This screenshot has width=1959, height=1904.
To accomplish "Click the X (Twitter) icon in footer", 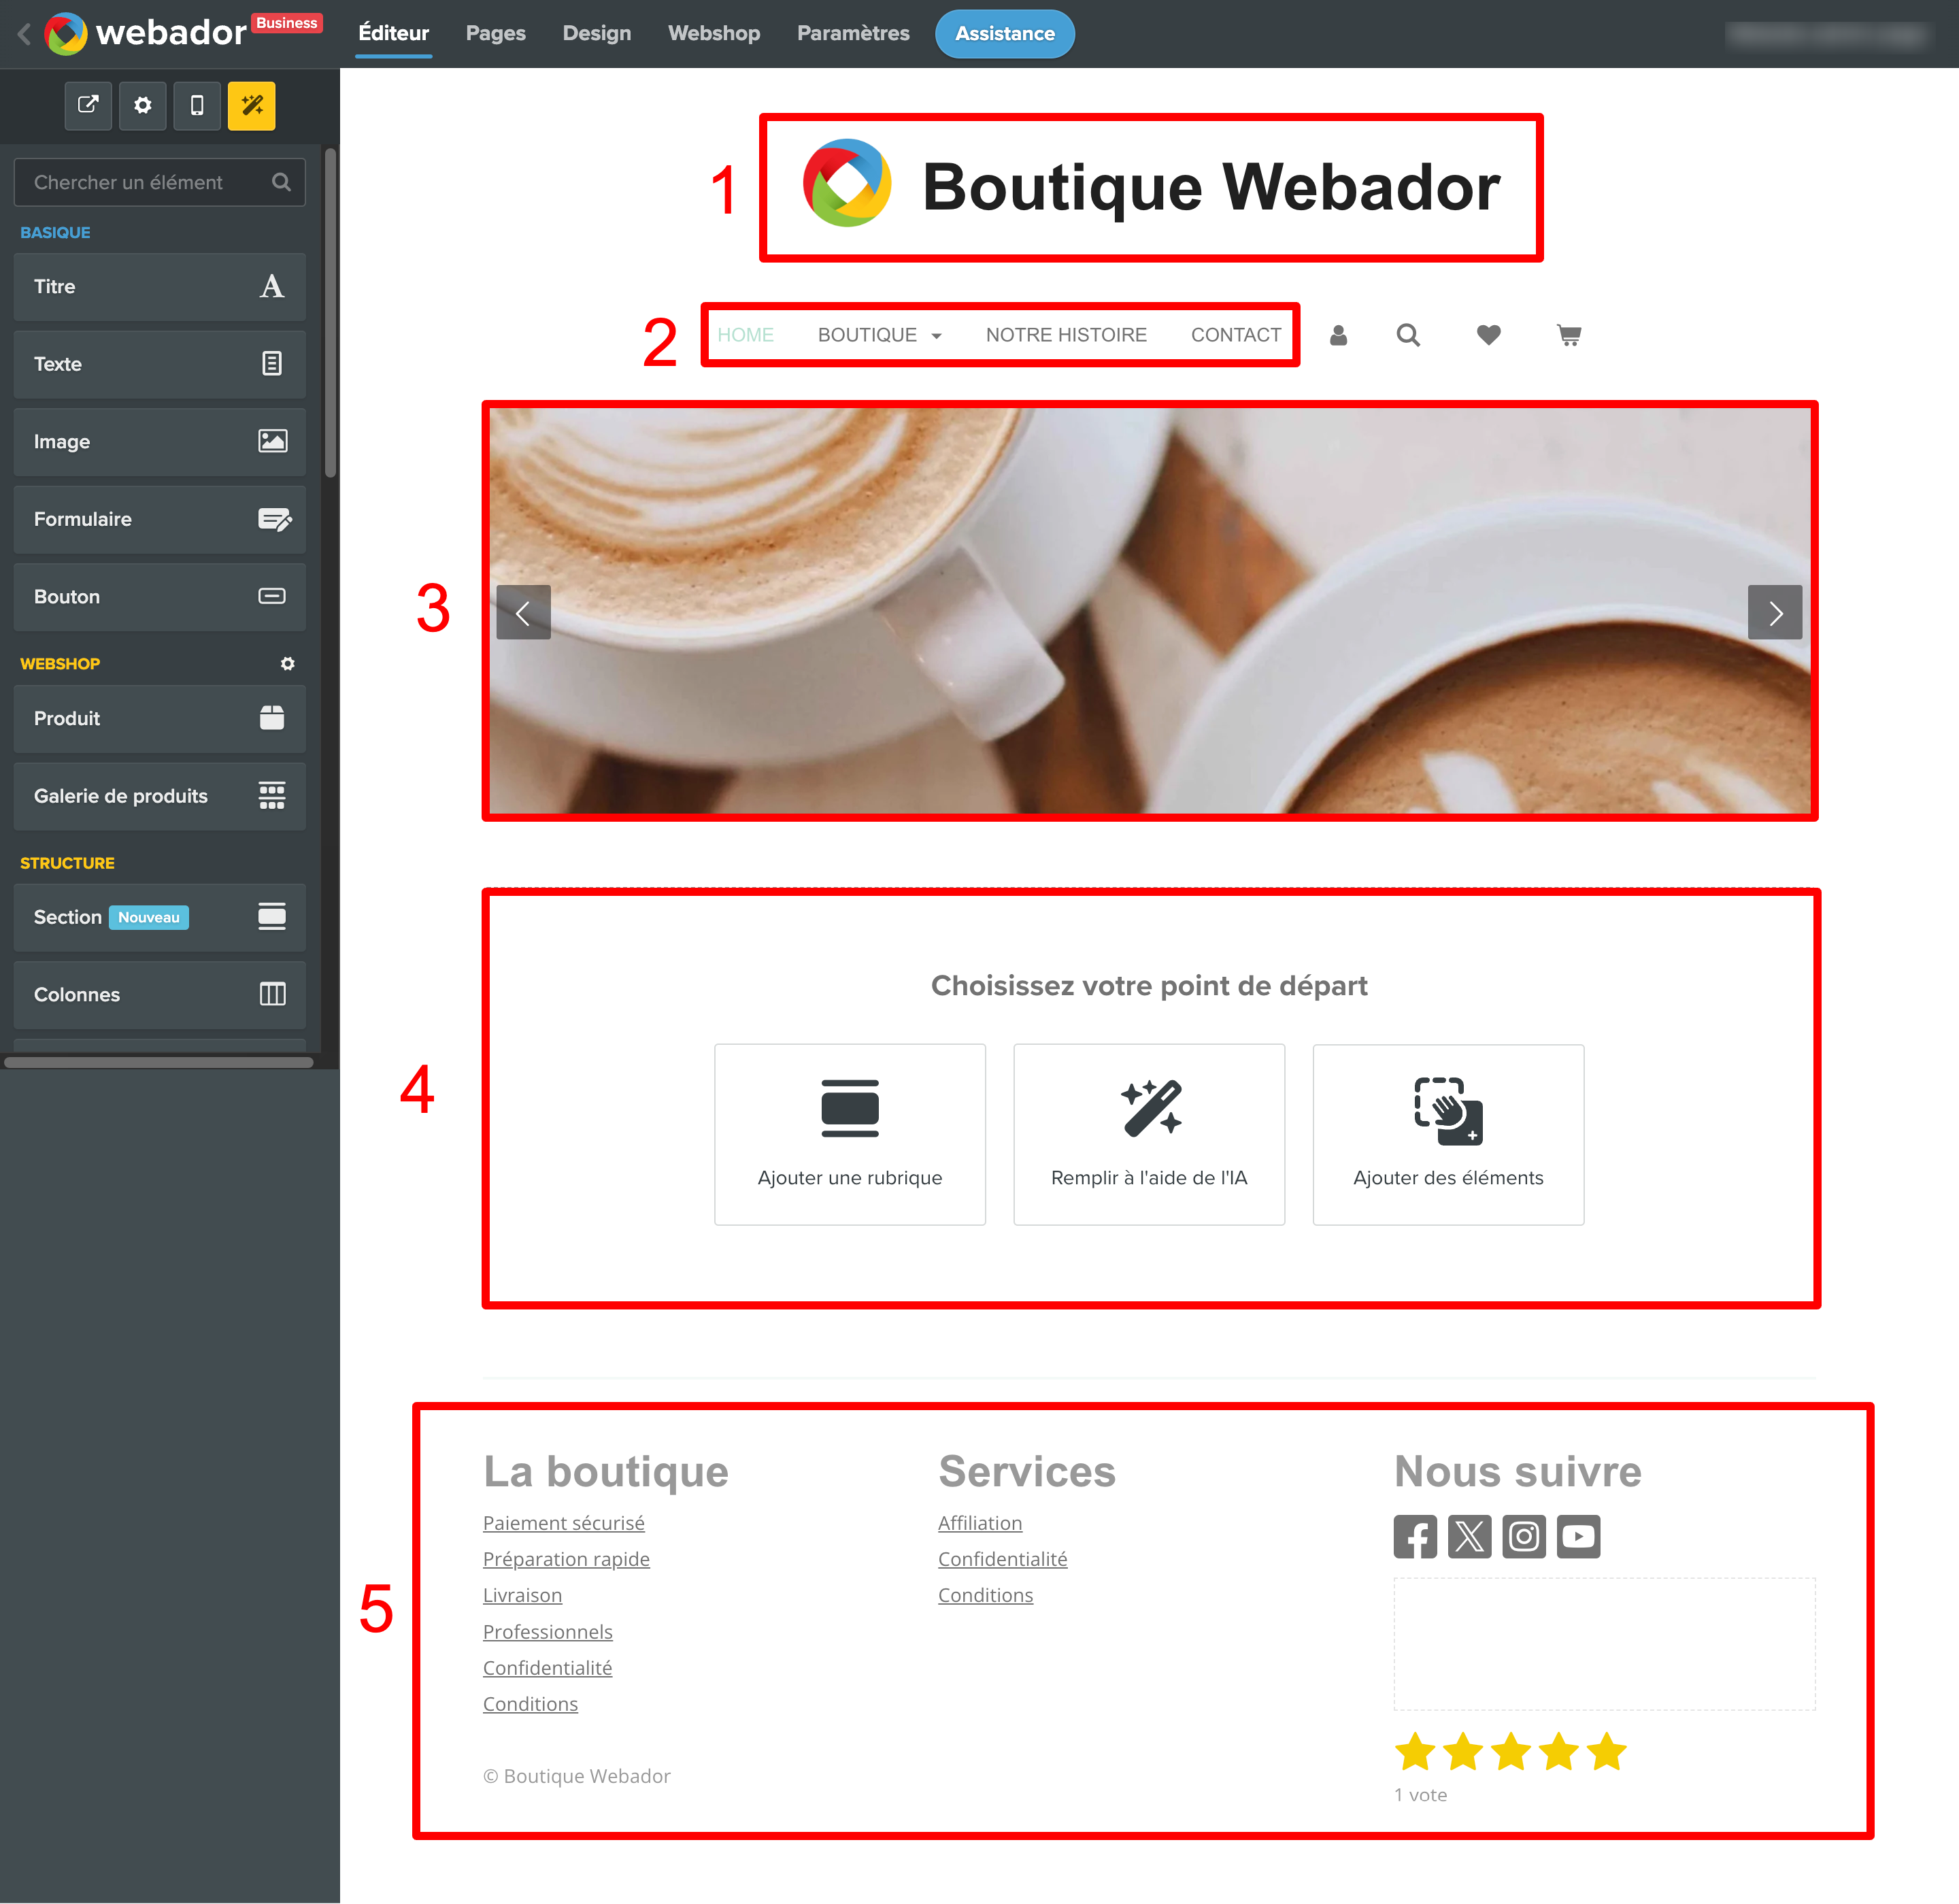I will tap(1469, 1536).
